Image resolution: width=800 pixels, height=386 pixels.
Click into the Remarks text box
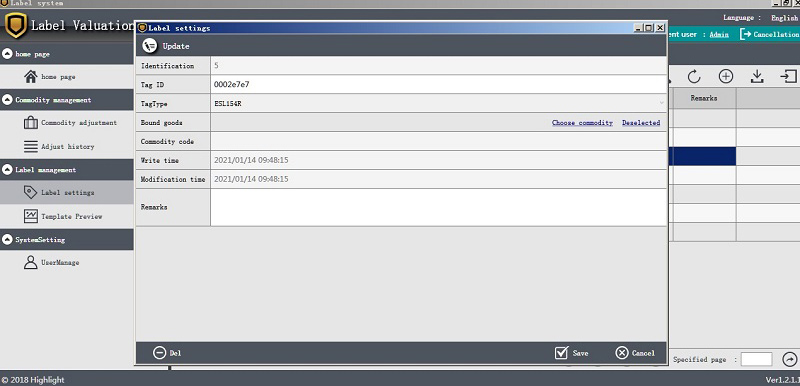click(438, 207)
